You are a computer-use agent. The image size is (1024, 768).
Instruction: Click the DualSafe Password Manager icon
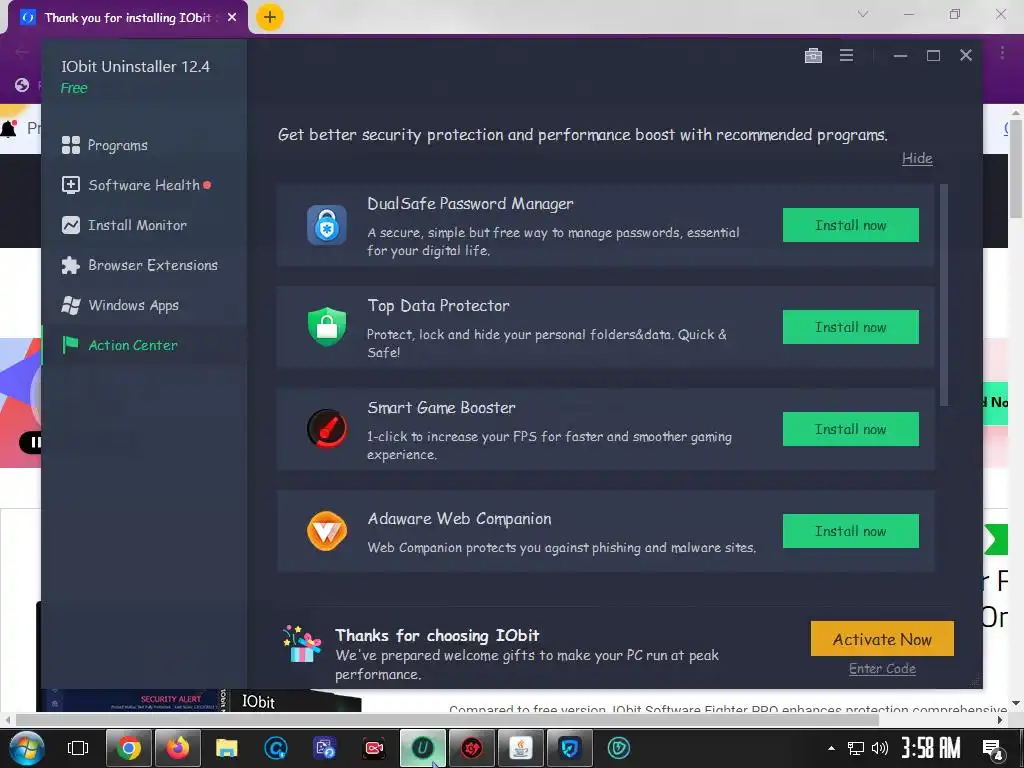[327, 225]
